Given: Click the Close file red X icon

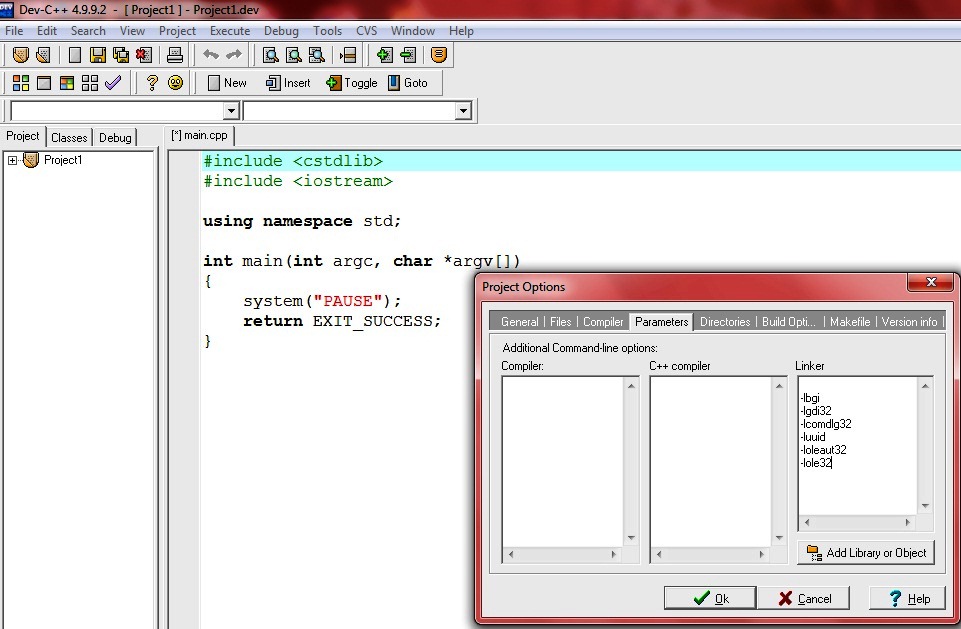Looking at the screenshot, I should [144, 55].
